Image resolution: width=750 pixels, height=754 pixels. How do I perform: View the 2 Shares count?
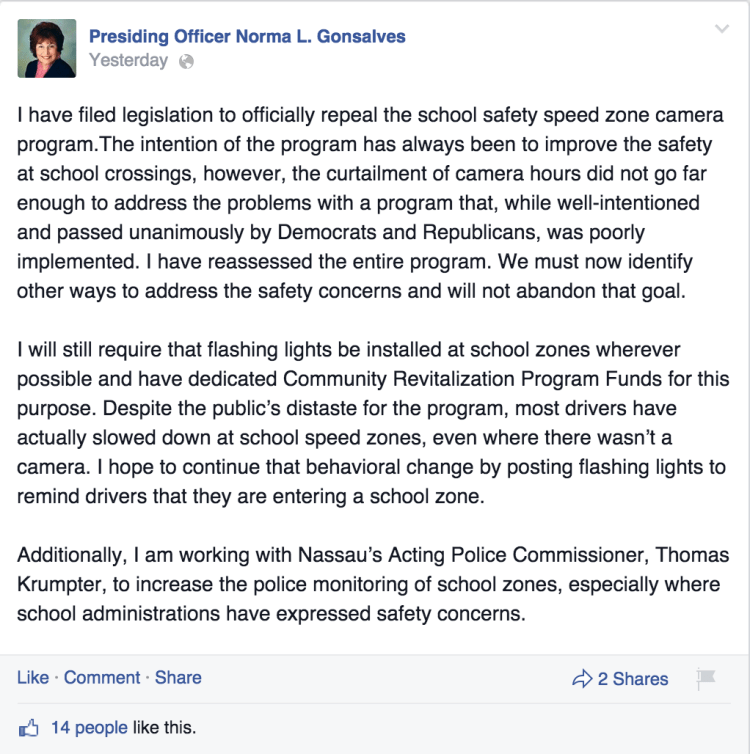click(x=633, y=679)
